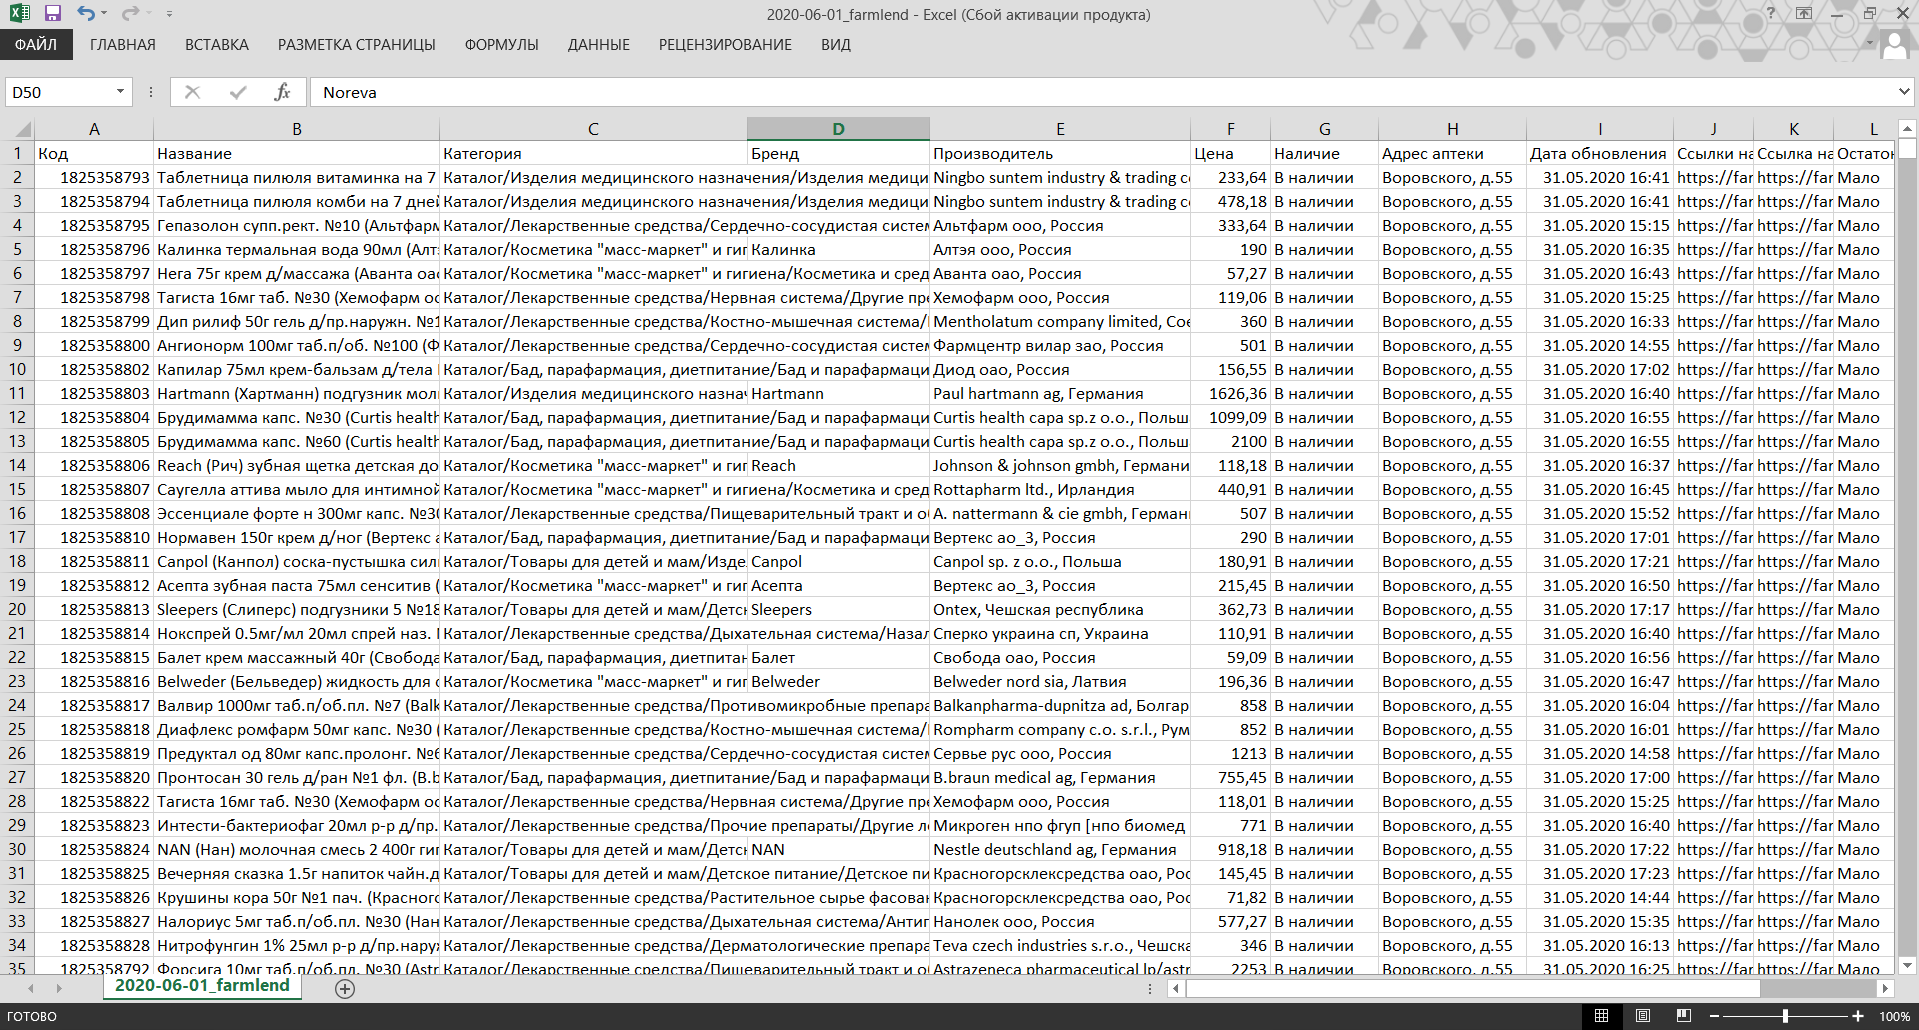
Task: Open the ФАЙЛ tab
Action: (x=36, y=45)
